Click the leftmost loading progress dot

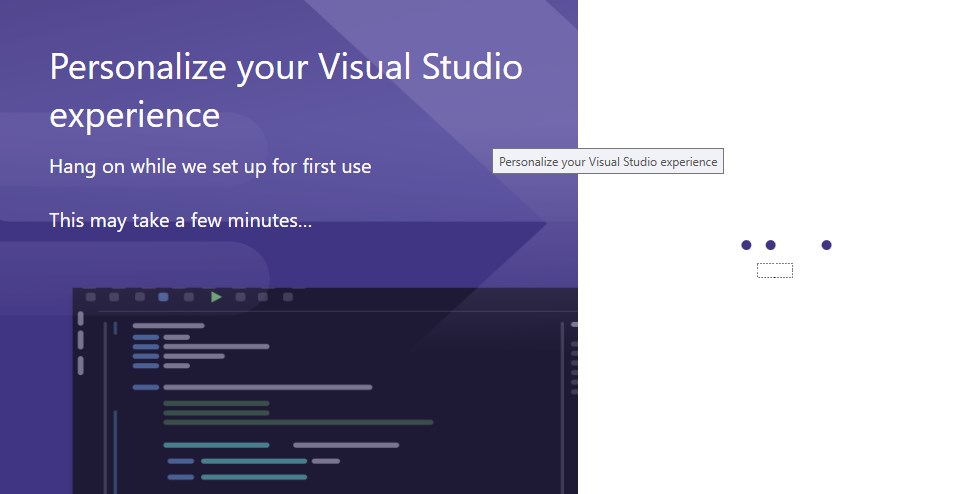point(746,245)
